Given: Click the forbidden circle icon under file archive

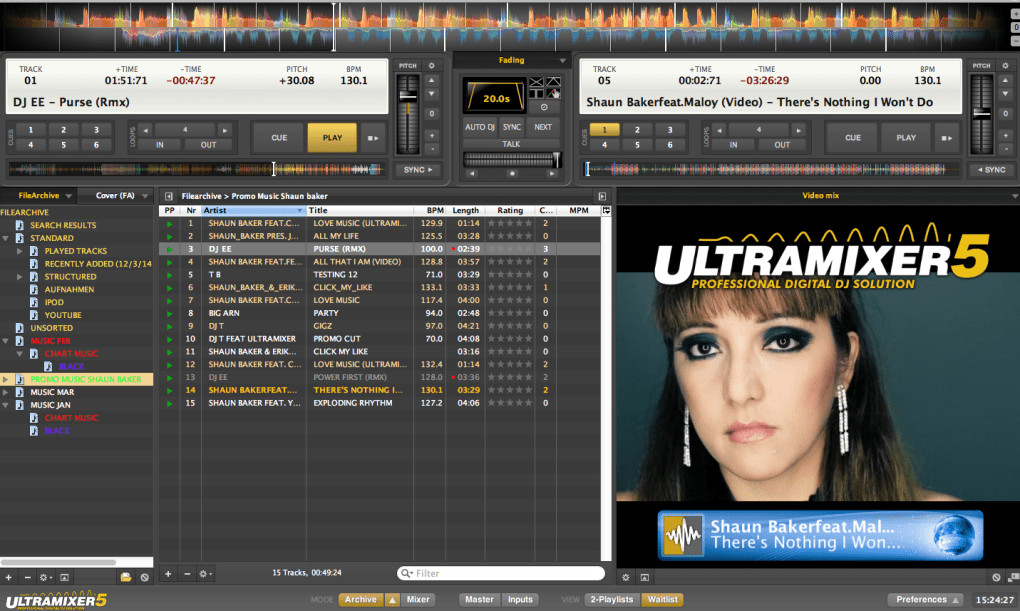Looking at the screenshot, I should pyautogui.click(x=144, y=577).
